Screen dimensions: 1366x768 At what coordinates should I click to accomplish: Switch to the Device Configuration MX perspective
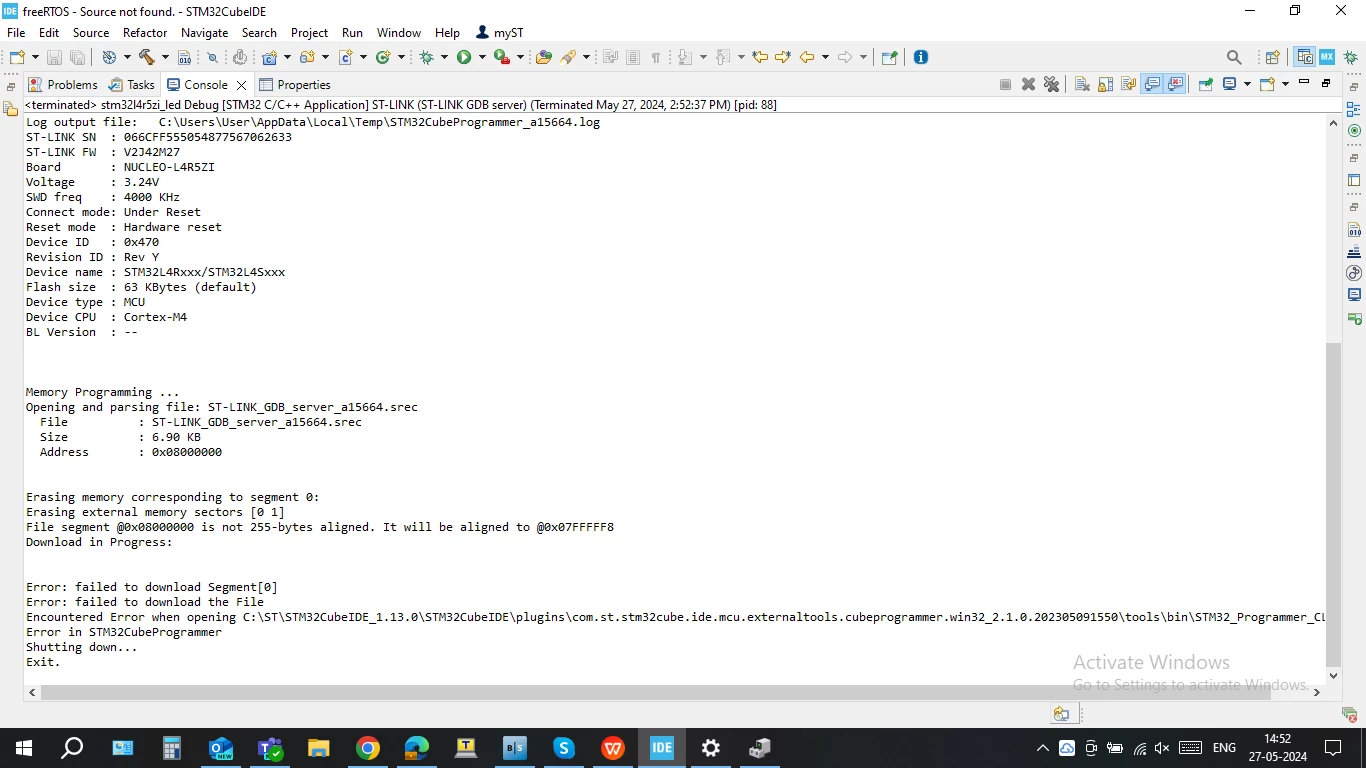[x=1327, y=57]
